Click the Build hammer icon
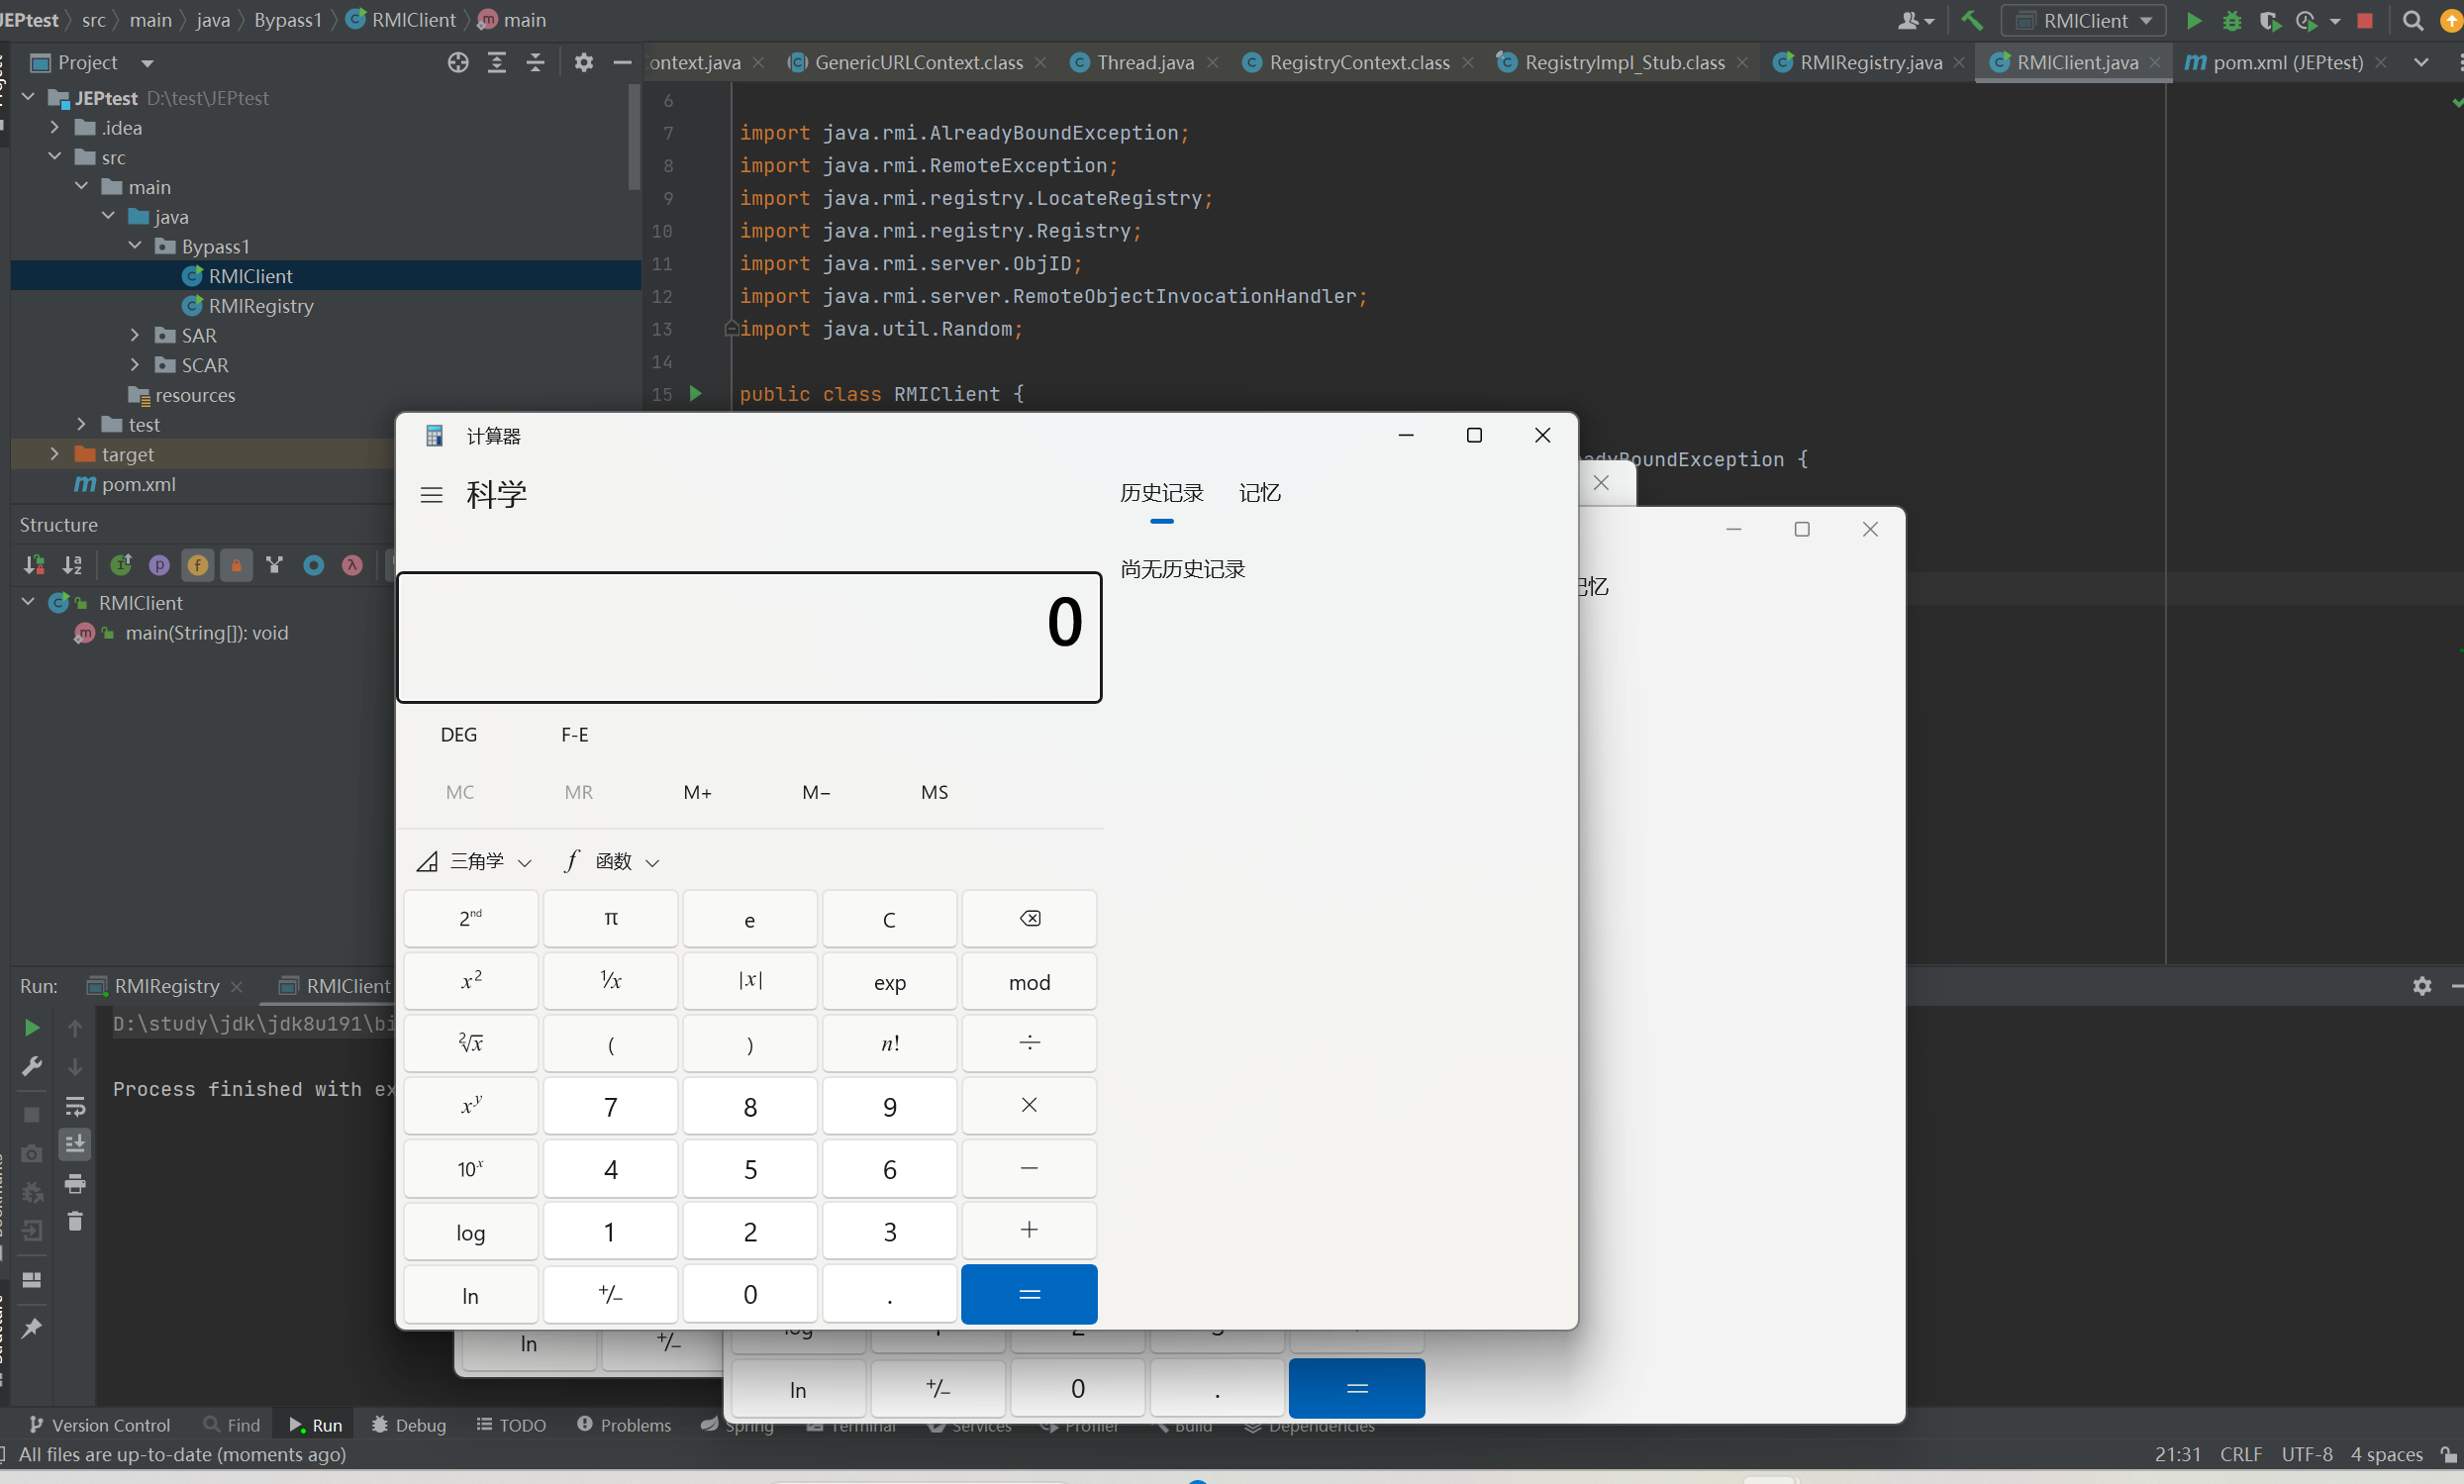The height and width of the screenshot is (1484, 2464). coord(1972,21)
